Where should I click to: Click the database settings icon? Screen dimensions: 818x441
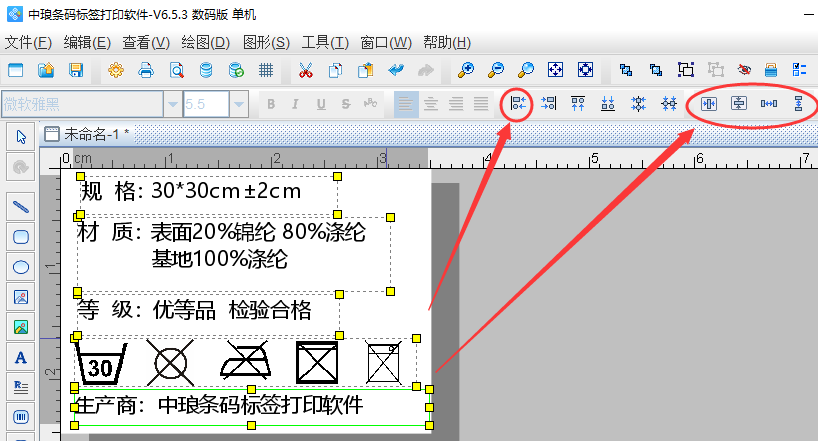(206, 70)
